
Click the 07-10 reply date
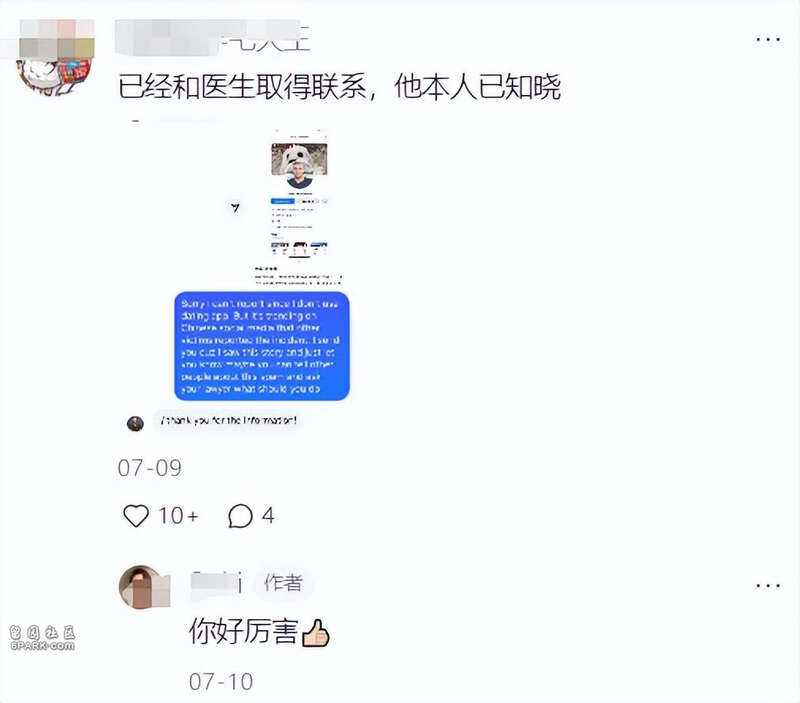[221, 682]
